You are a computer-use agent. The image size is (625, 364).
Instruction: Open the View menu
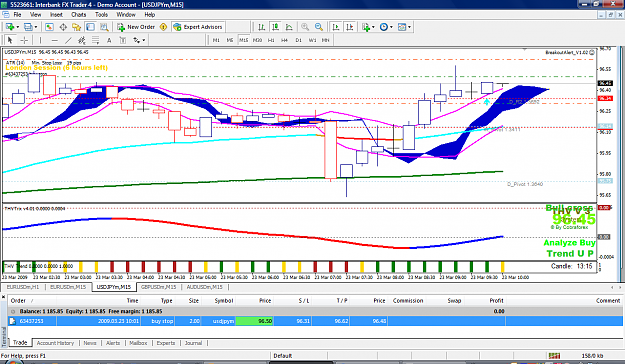[x=35, y=15]
